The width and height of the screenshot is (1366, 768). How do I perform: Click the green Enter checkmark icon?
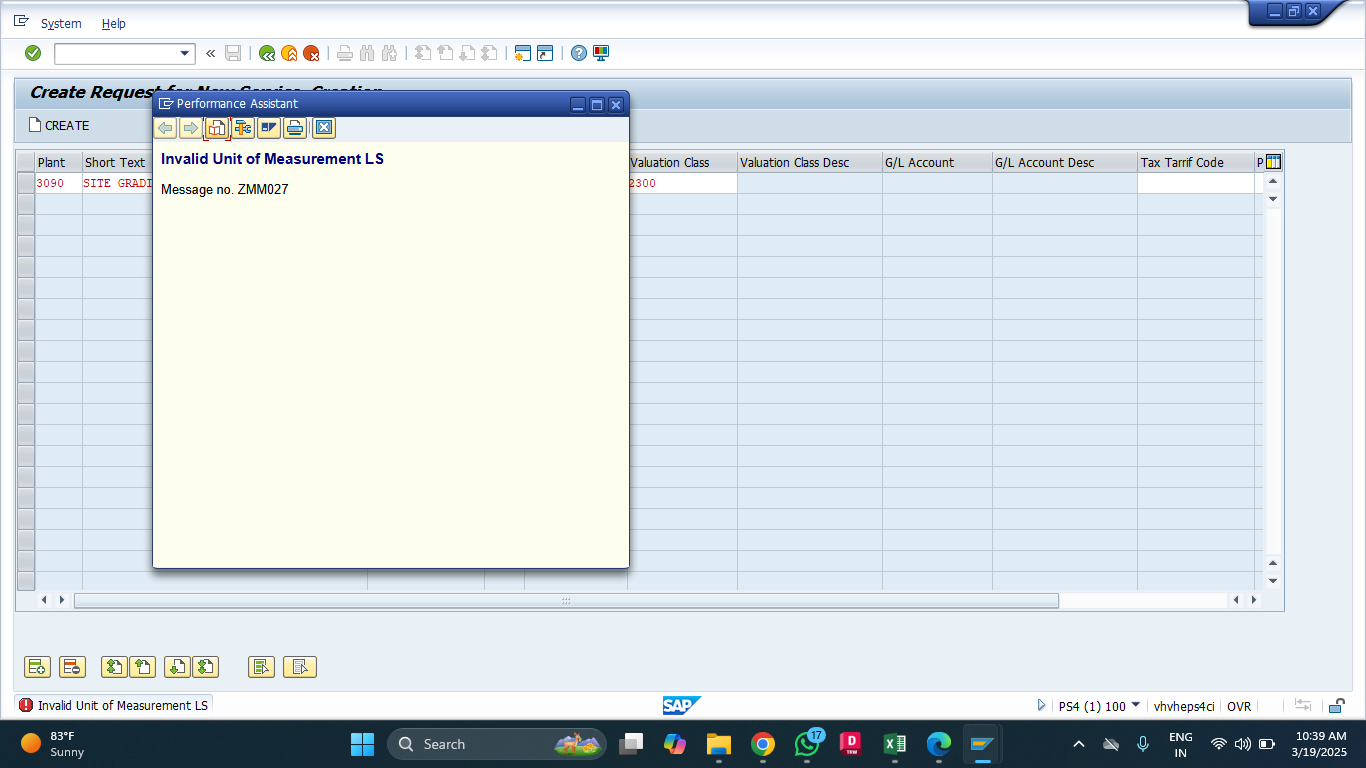point(33,53)
